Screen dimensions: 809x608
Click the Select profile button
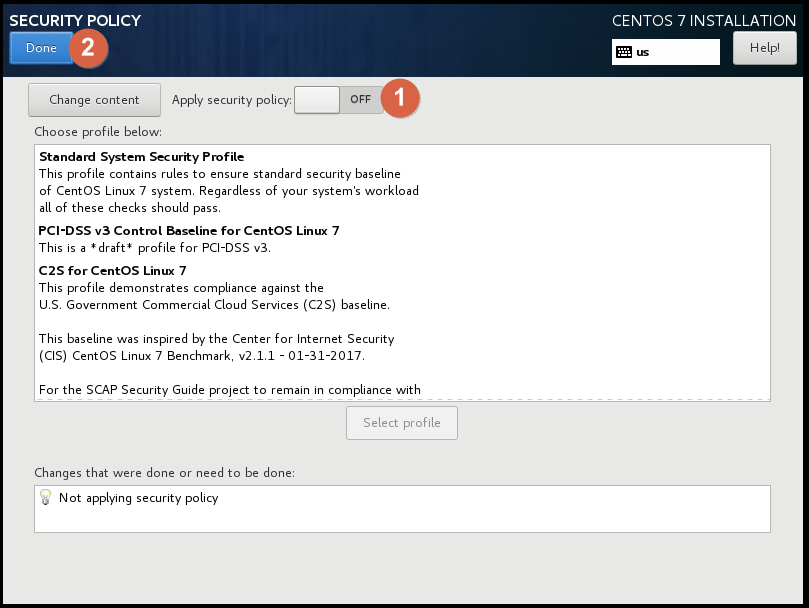[402, 423]
